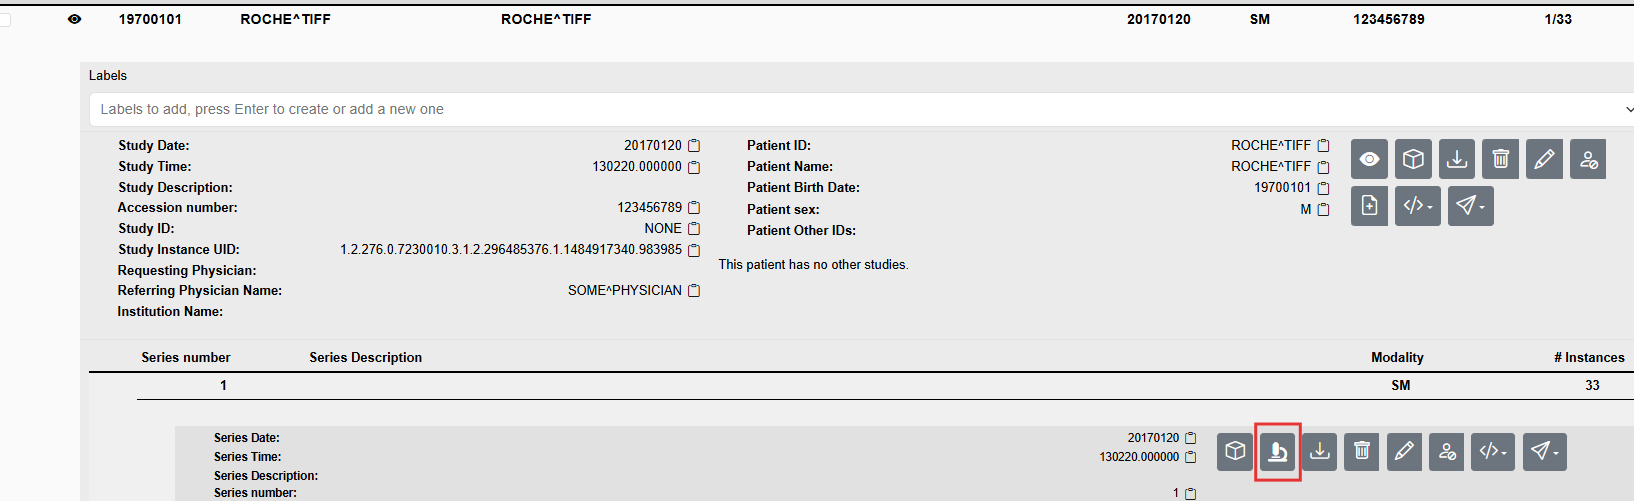This screenshot has width=1634, height=501.
Task: Copy the Accession number 123456789
Action: point(694,208)
